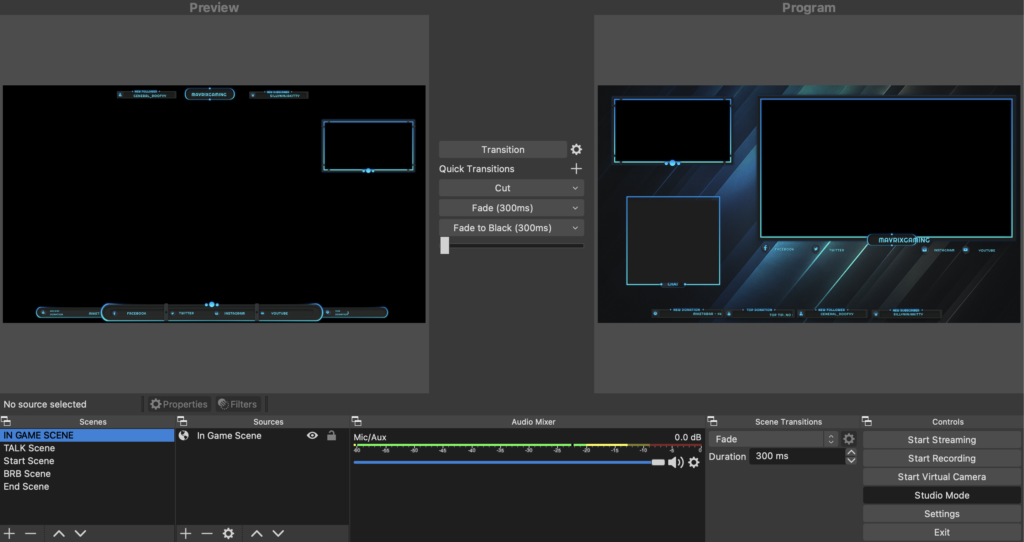Open Mic/Aux audio settings gear
Image resolution: width=1024 pixels, height=542 pixels.
[693, 462]
